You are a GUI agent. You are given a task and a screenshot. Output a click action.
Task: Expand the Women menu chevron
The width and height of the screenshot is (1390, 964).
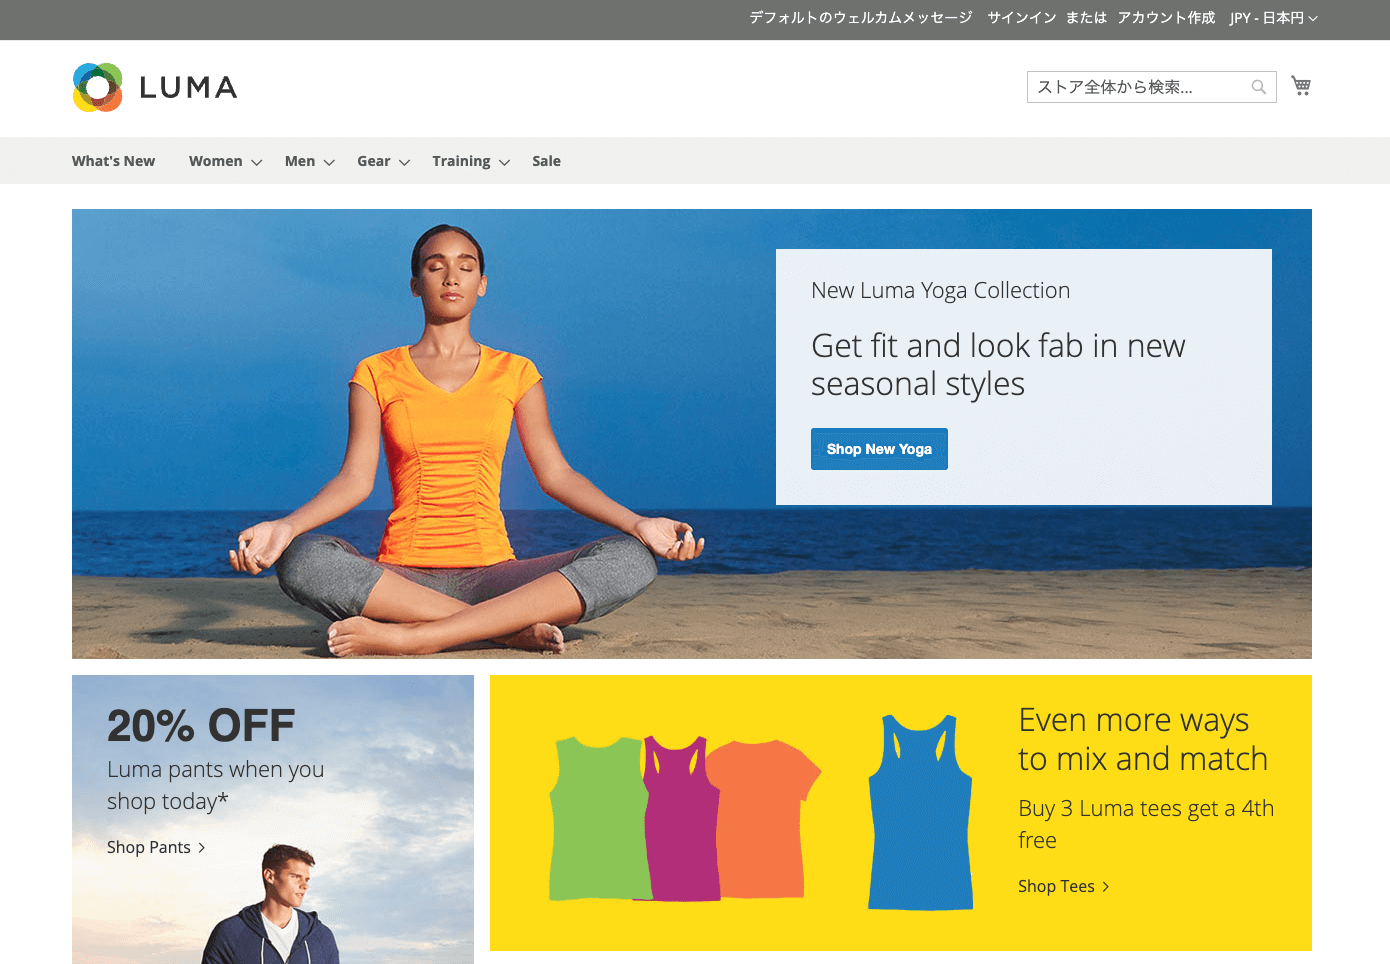coord(257,162)
